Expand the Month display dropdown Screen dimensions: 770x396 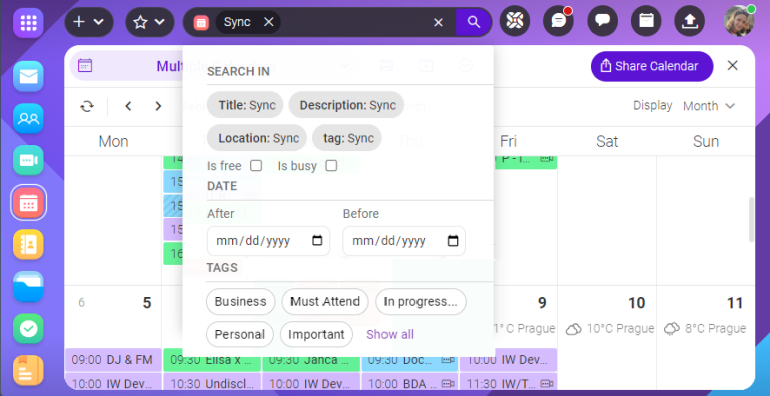(x=709, y=106)
